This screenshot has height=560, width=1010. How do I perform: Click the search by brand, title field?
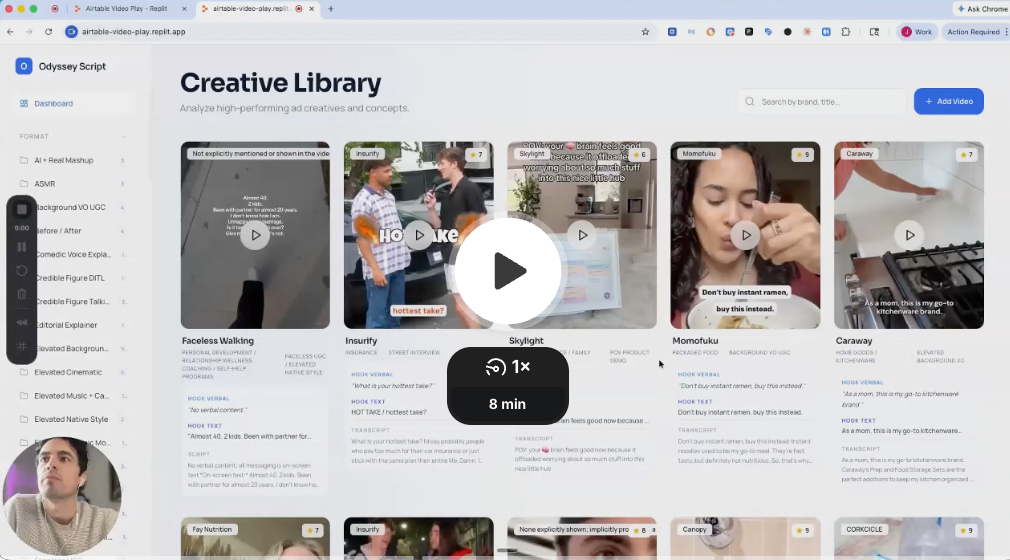click(x=821, y=102)
